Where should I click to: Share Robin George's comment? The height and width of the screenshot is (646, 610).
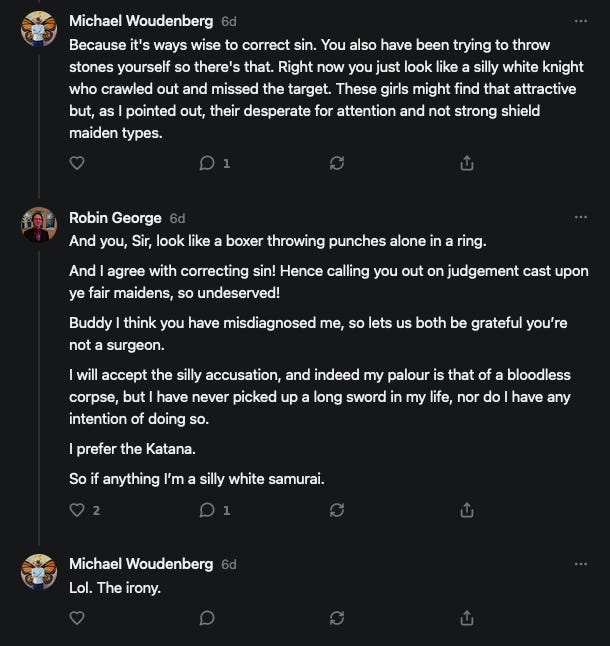[x=467, y=510]
